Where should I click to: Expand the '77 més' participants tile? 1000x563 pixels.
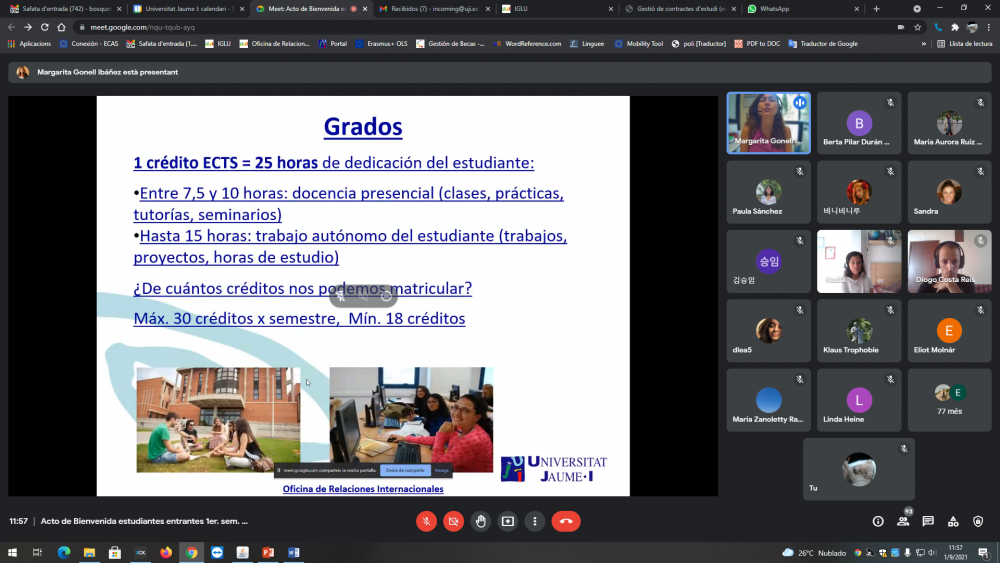(949, 397)
